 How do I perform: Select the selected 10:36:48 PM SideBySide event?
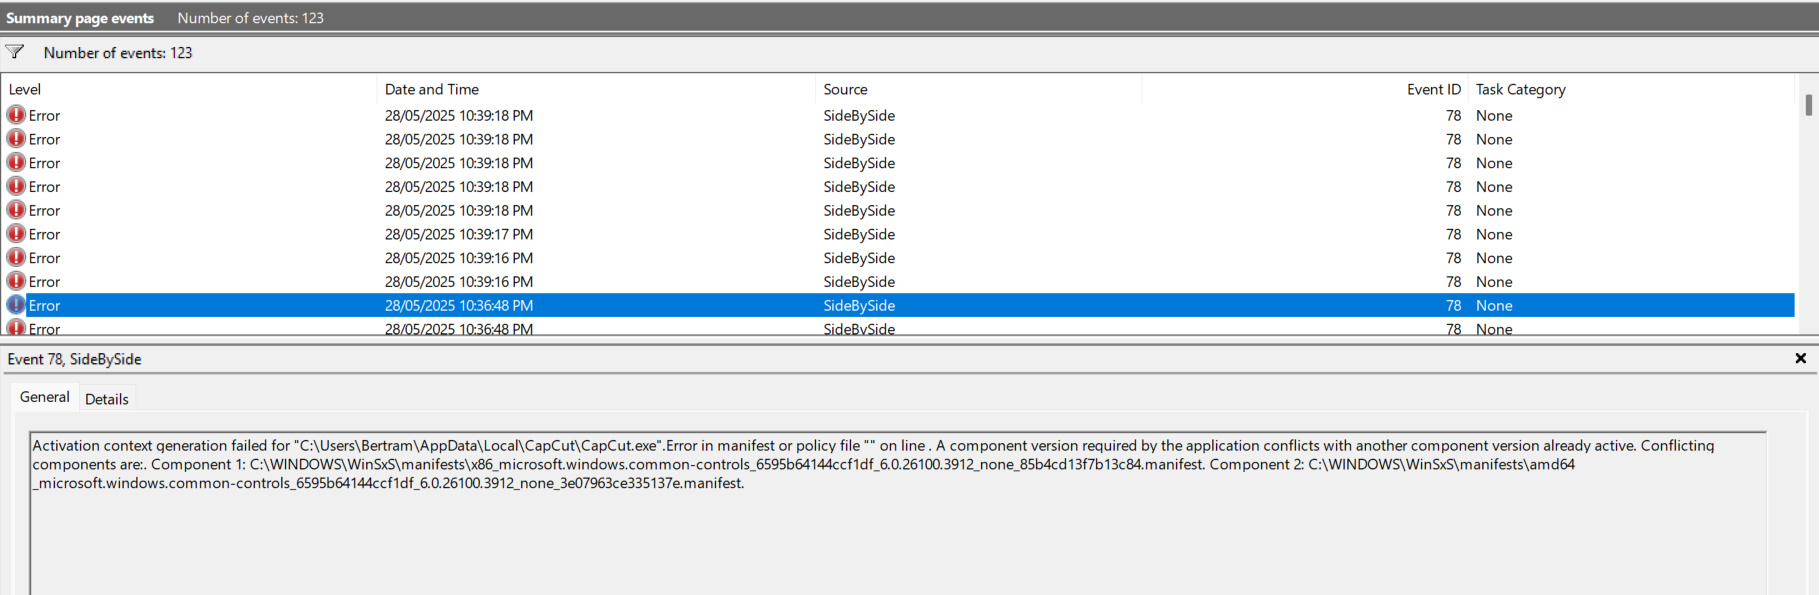[x=898, y=305]
